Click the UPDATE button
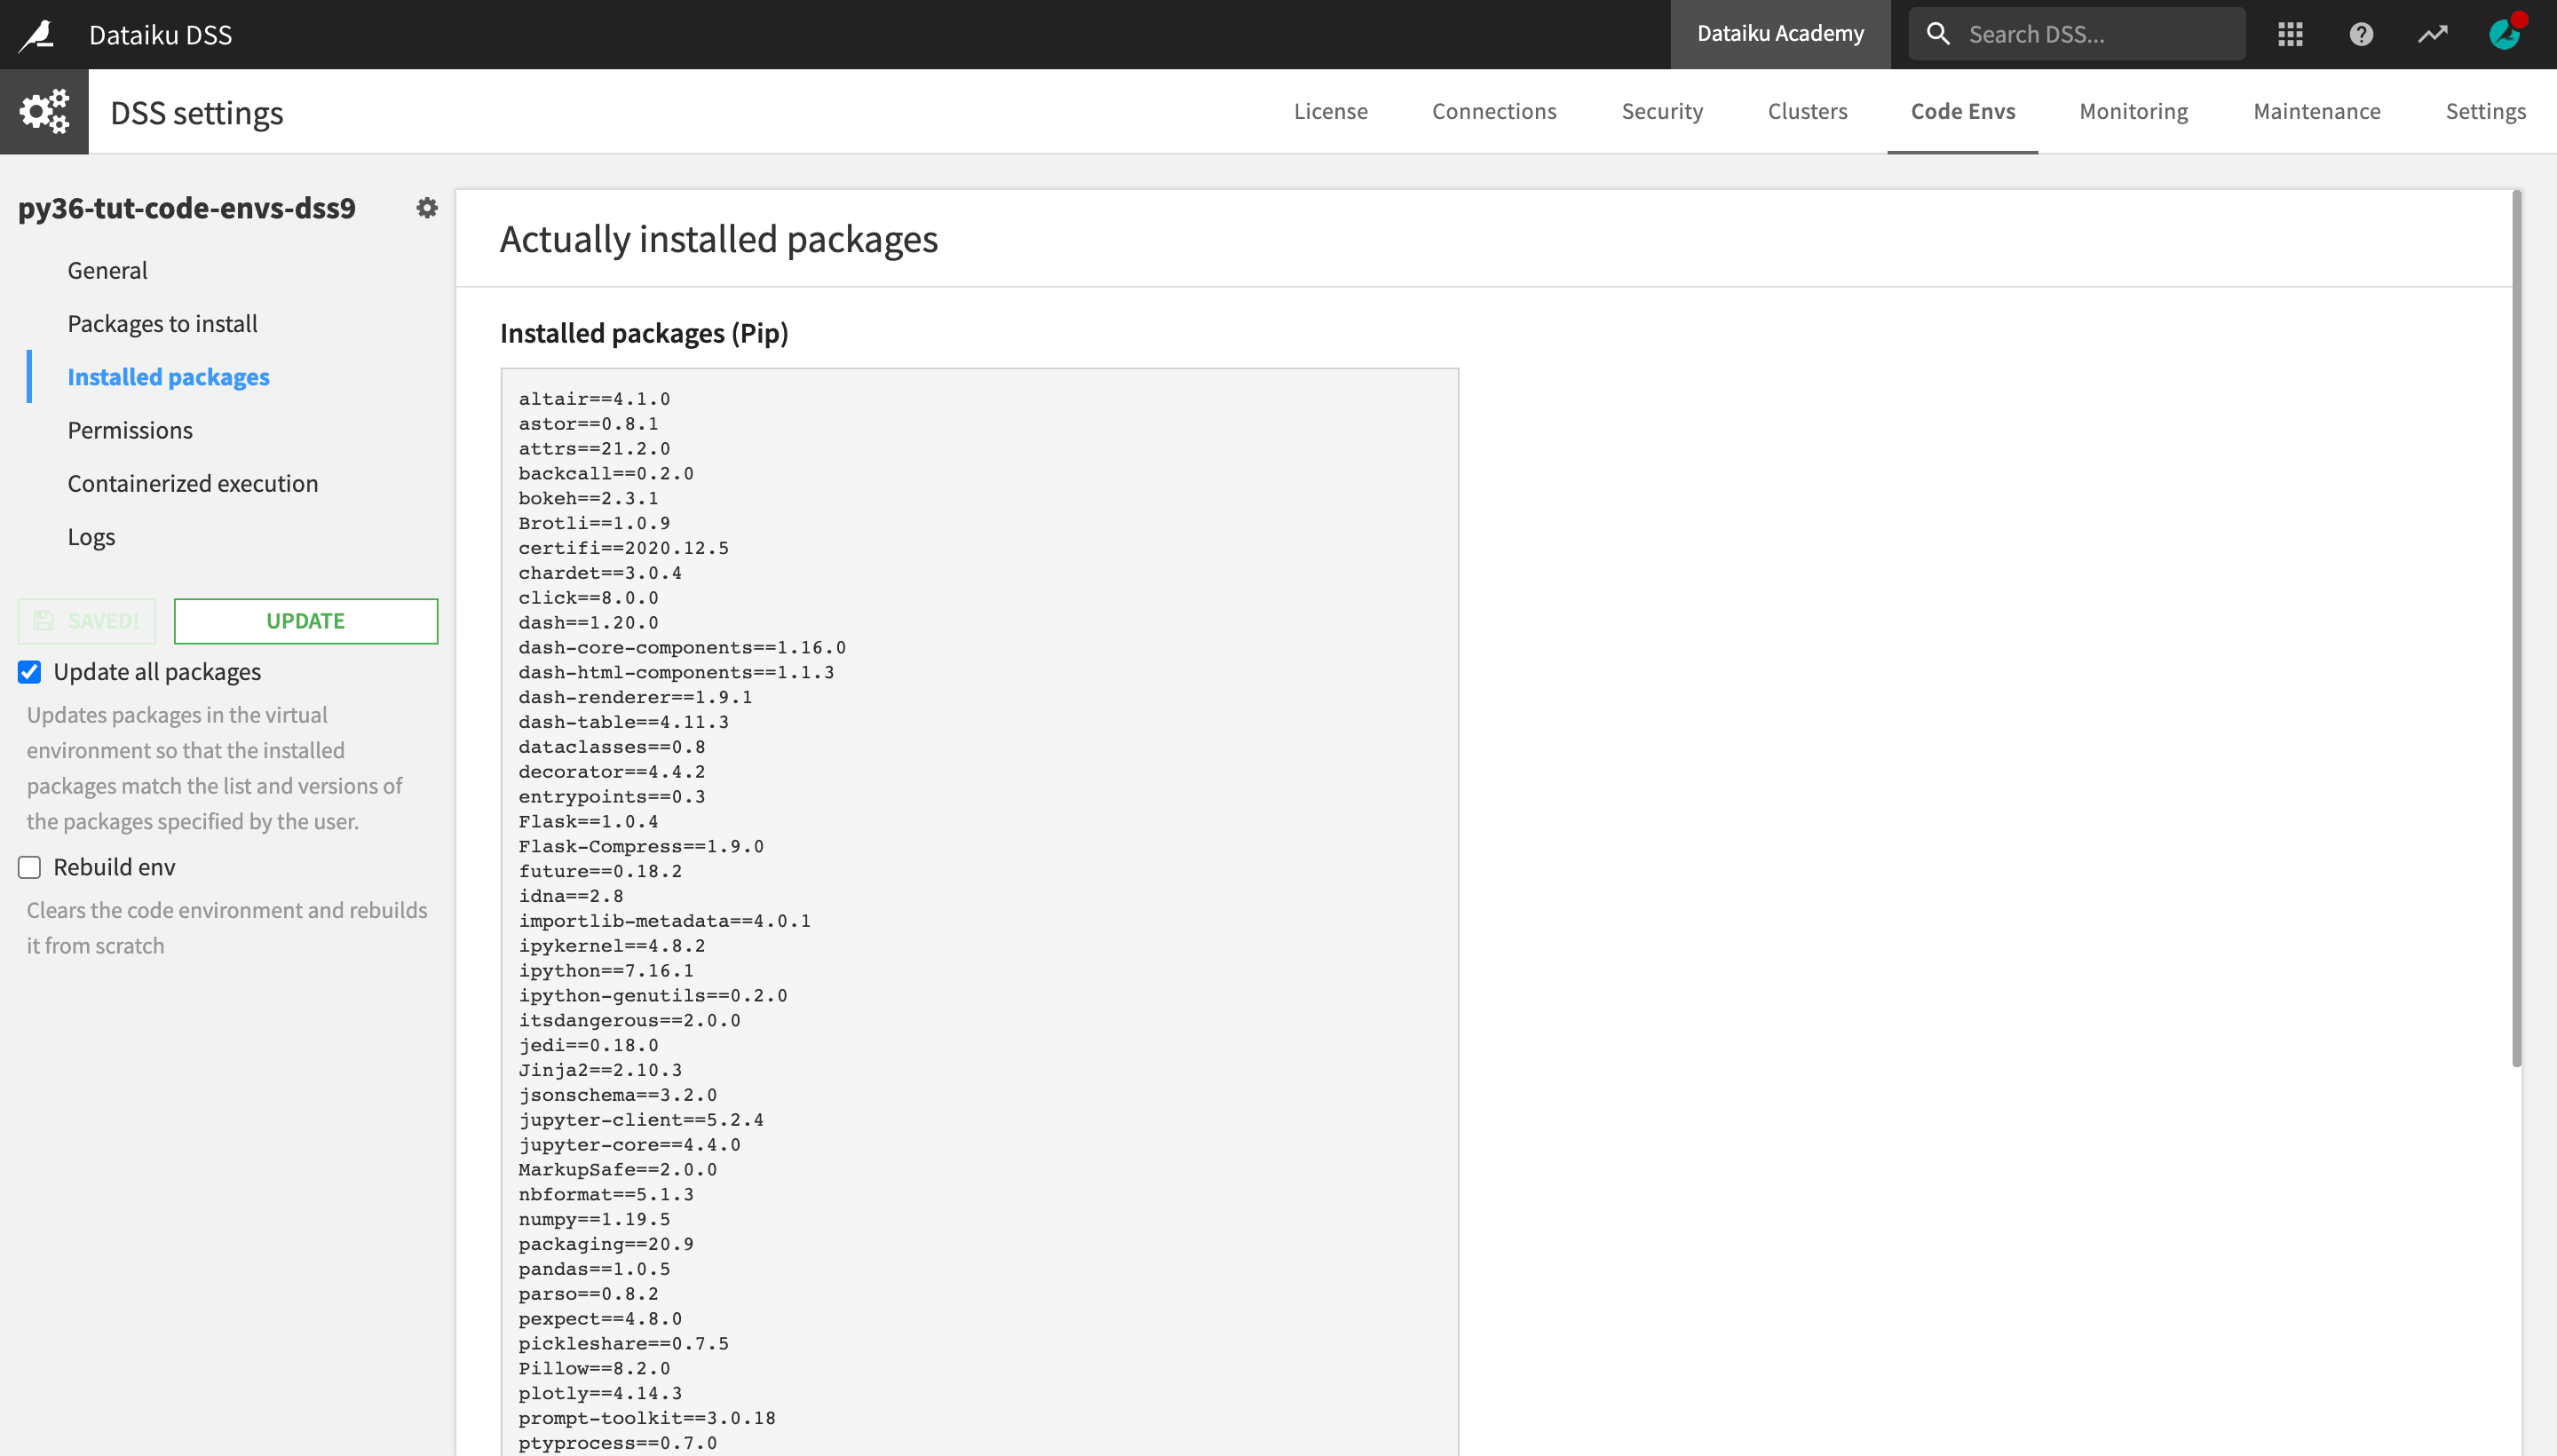The width and height of the screenshot is (2557, 1456). tap(305, 620)
